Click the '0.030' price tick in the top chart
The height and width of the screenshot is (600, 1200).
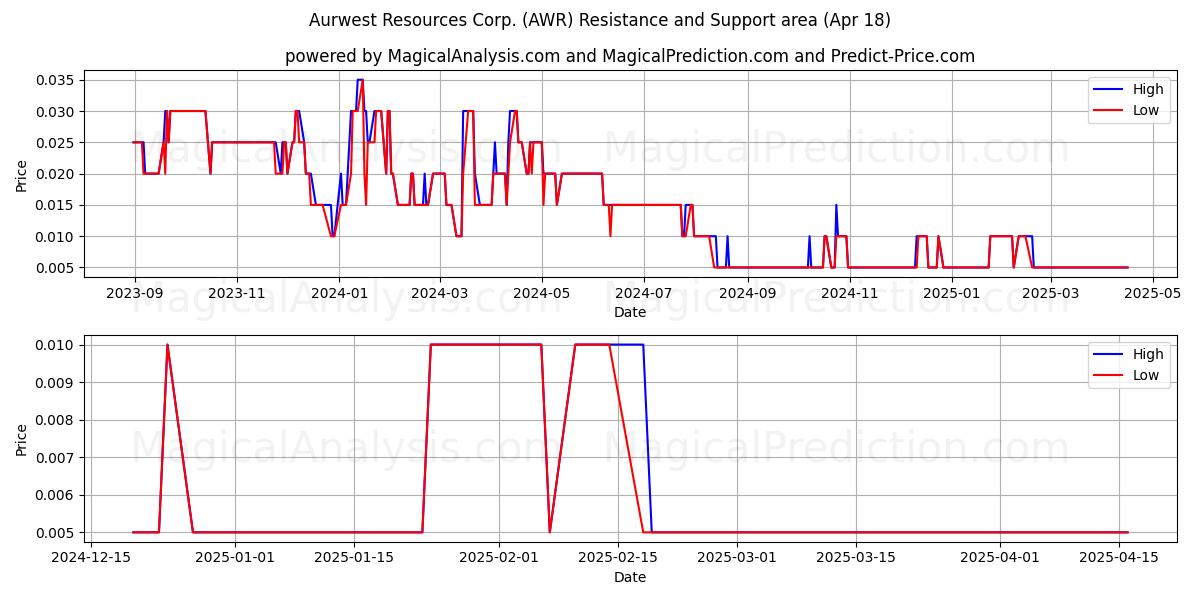tap(57, 112)
